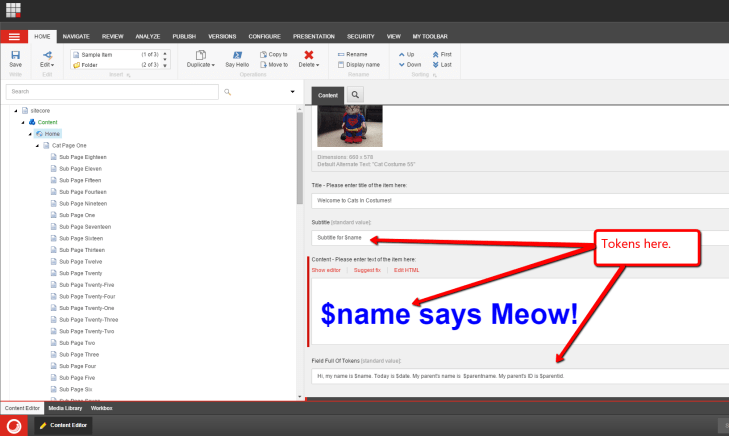
Task: Click the magnifier search tab icon beside Content
Action: coord(356,94)
